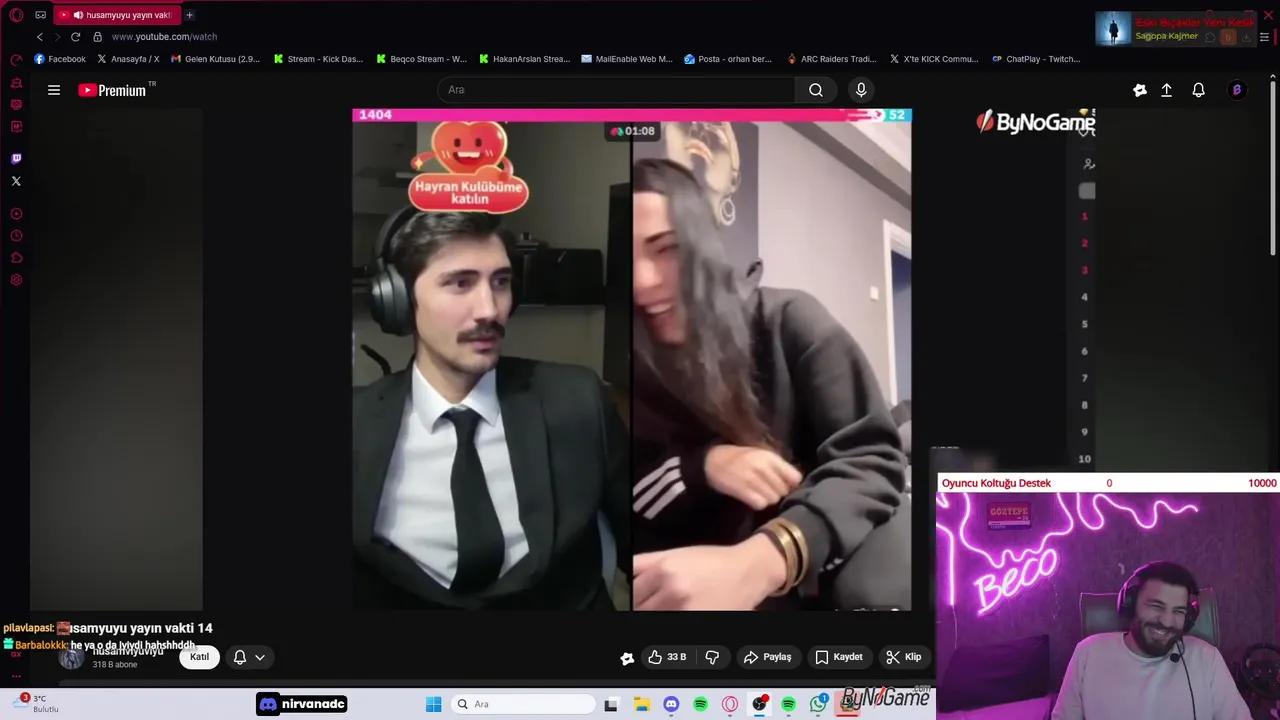Open Windows Start menu
This screenshot has height=720, width=1280.
point(433,704)
